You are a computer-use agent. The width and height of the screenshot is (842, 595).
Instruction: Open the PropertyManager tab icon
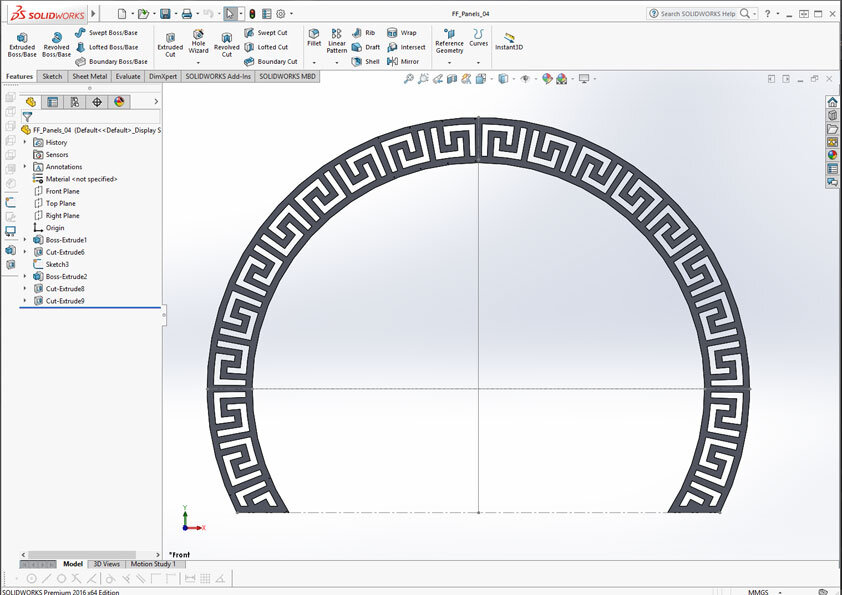click(x=53, y=102)
